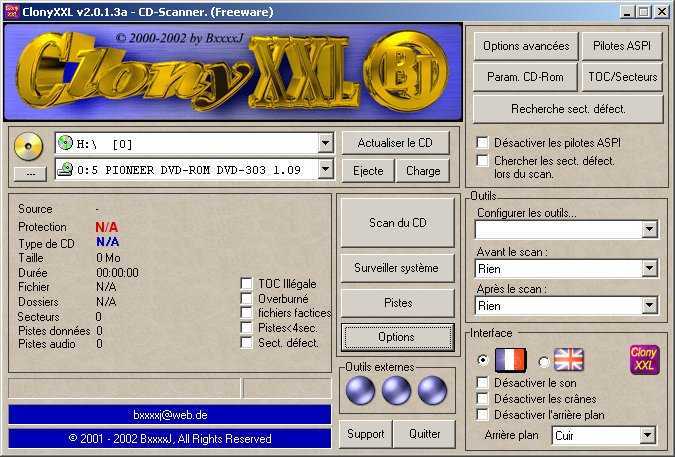Toggle the Sect. défect. checkbox

click(246, 343)
